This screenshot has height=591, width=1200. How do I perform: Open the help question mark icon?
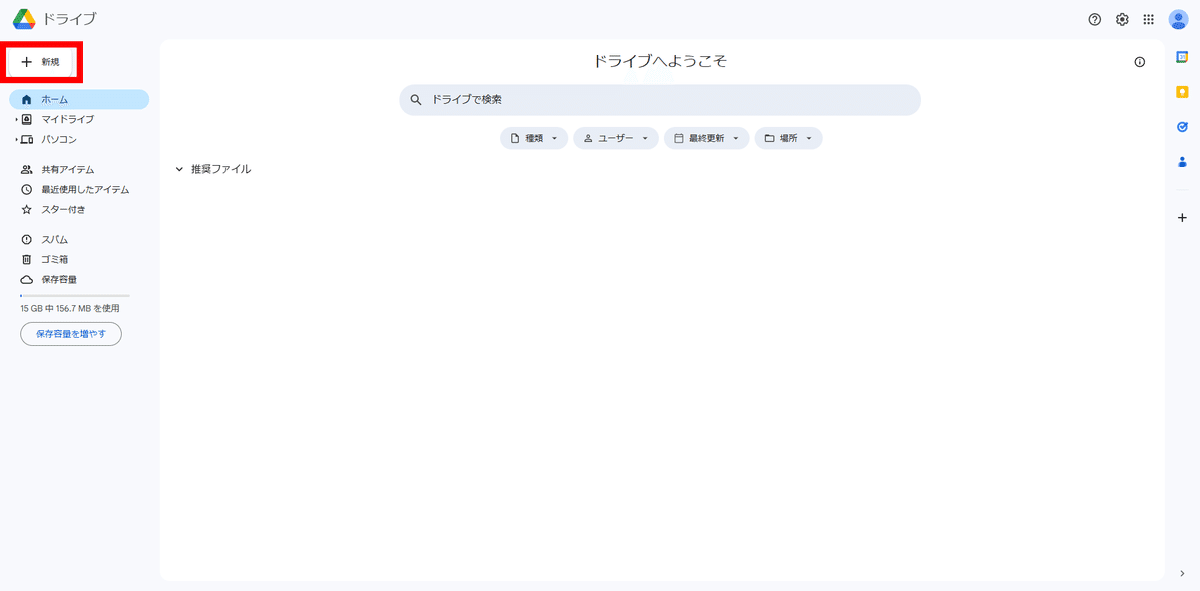(1095, 19)
